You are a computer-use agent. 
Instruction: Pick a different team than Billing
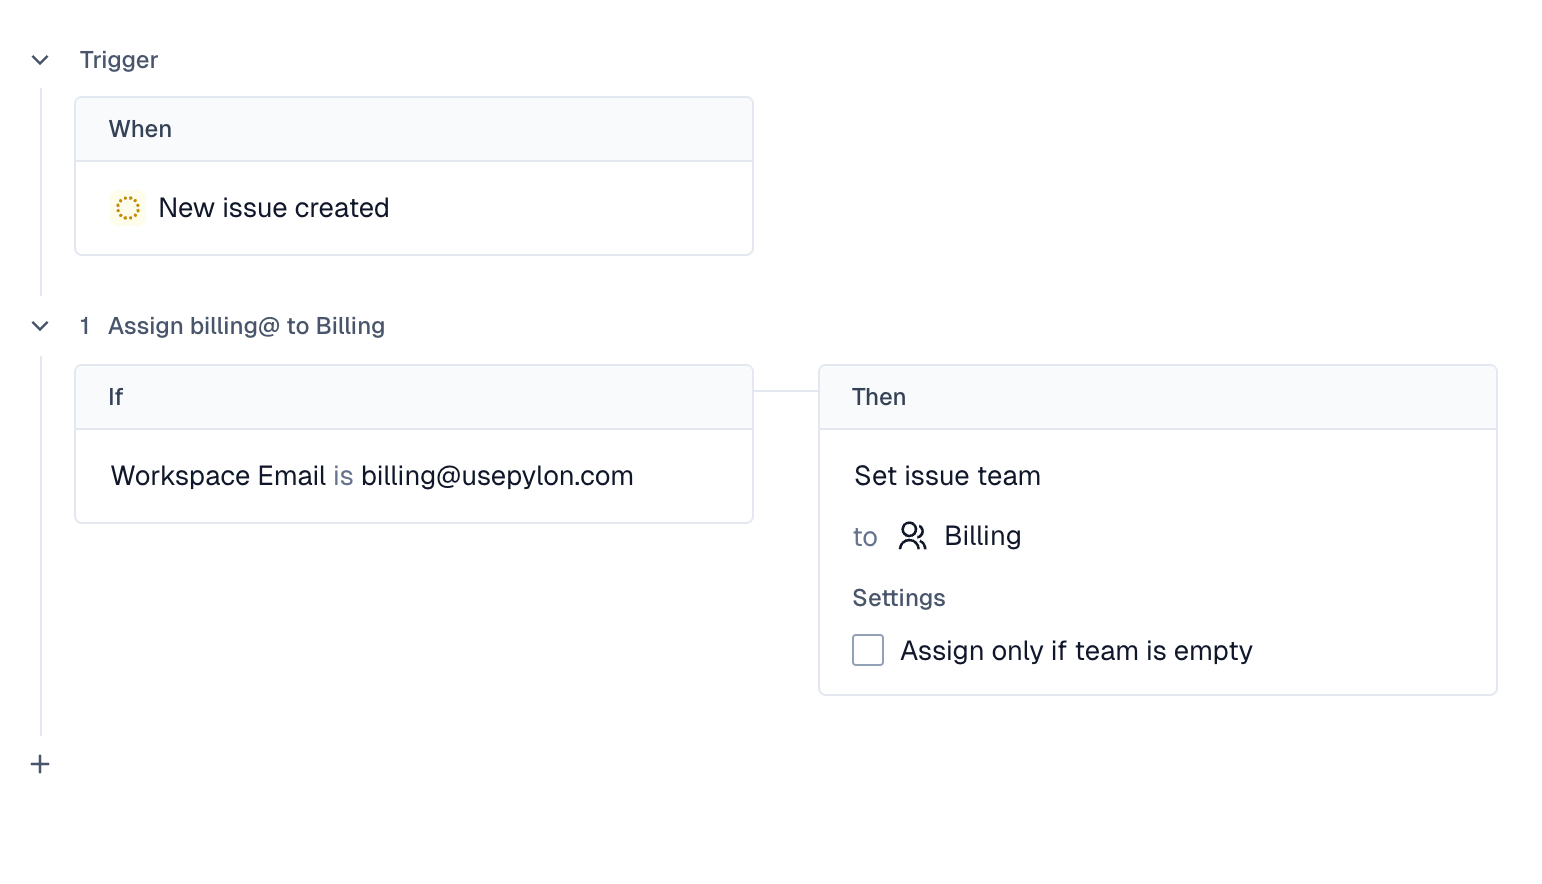[x=982, y=536]
